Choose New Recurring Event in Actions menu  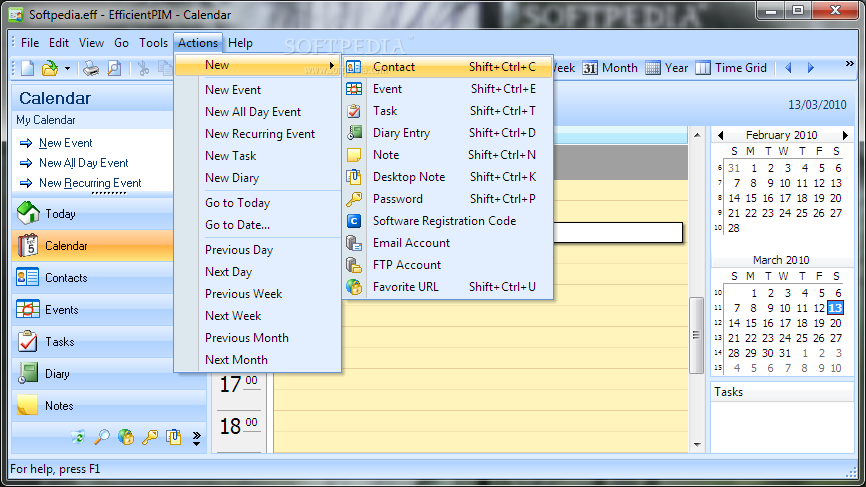click(258, 134)
